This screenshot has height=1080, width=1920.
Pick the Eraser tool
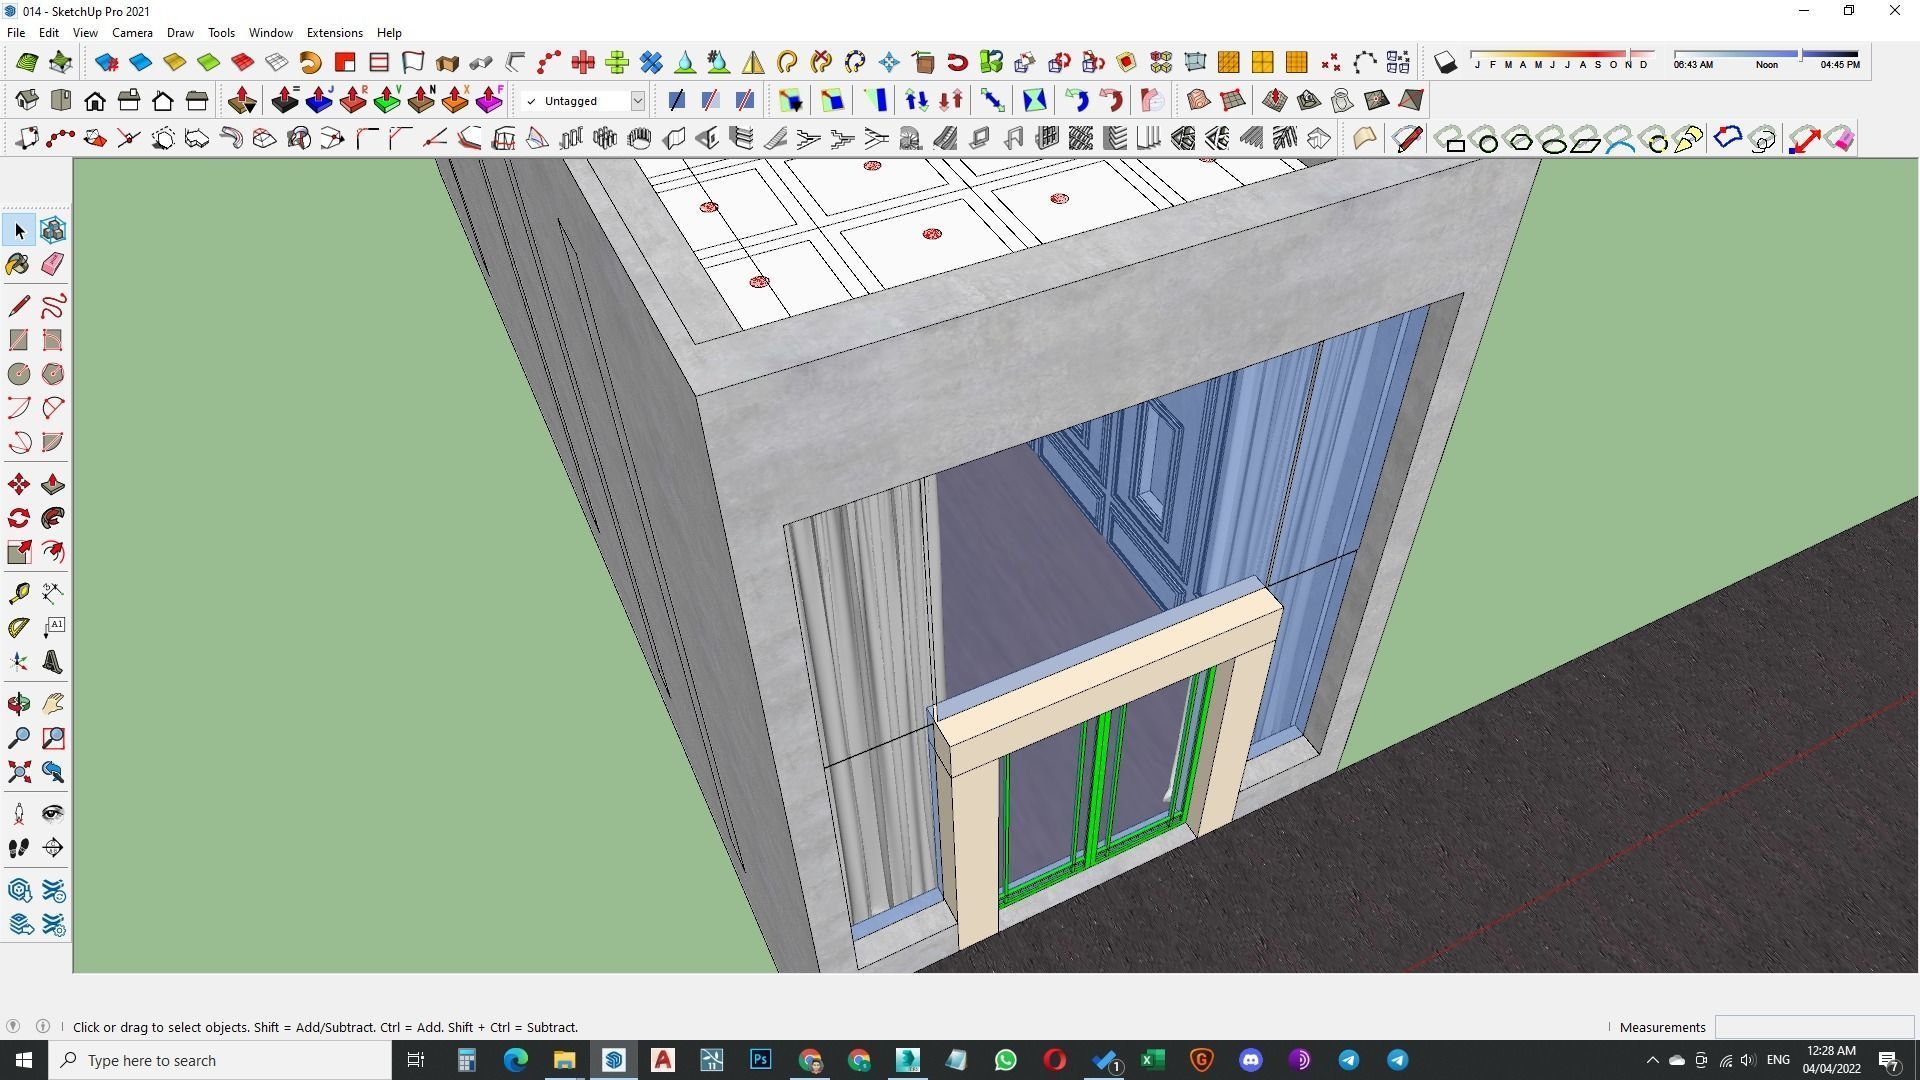(x=53, y=264)
